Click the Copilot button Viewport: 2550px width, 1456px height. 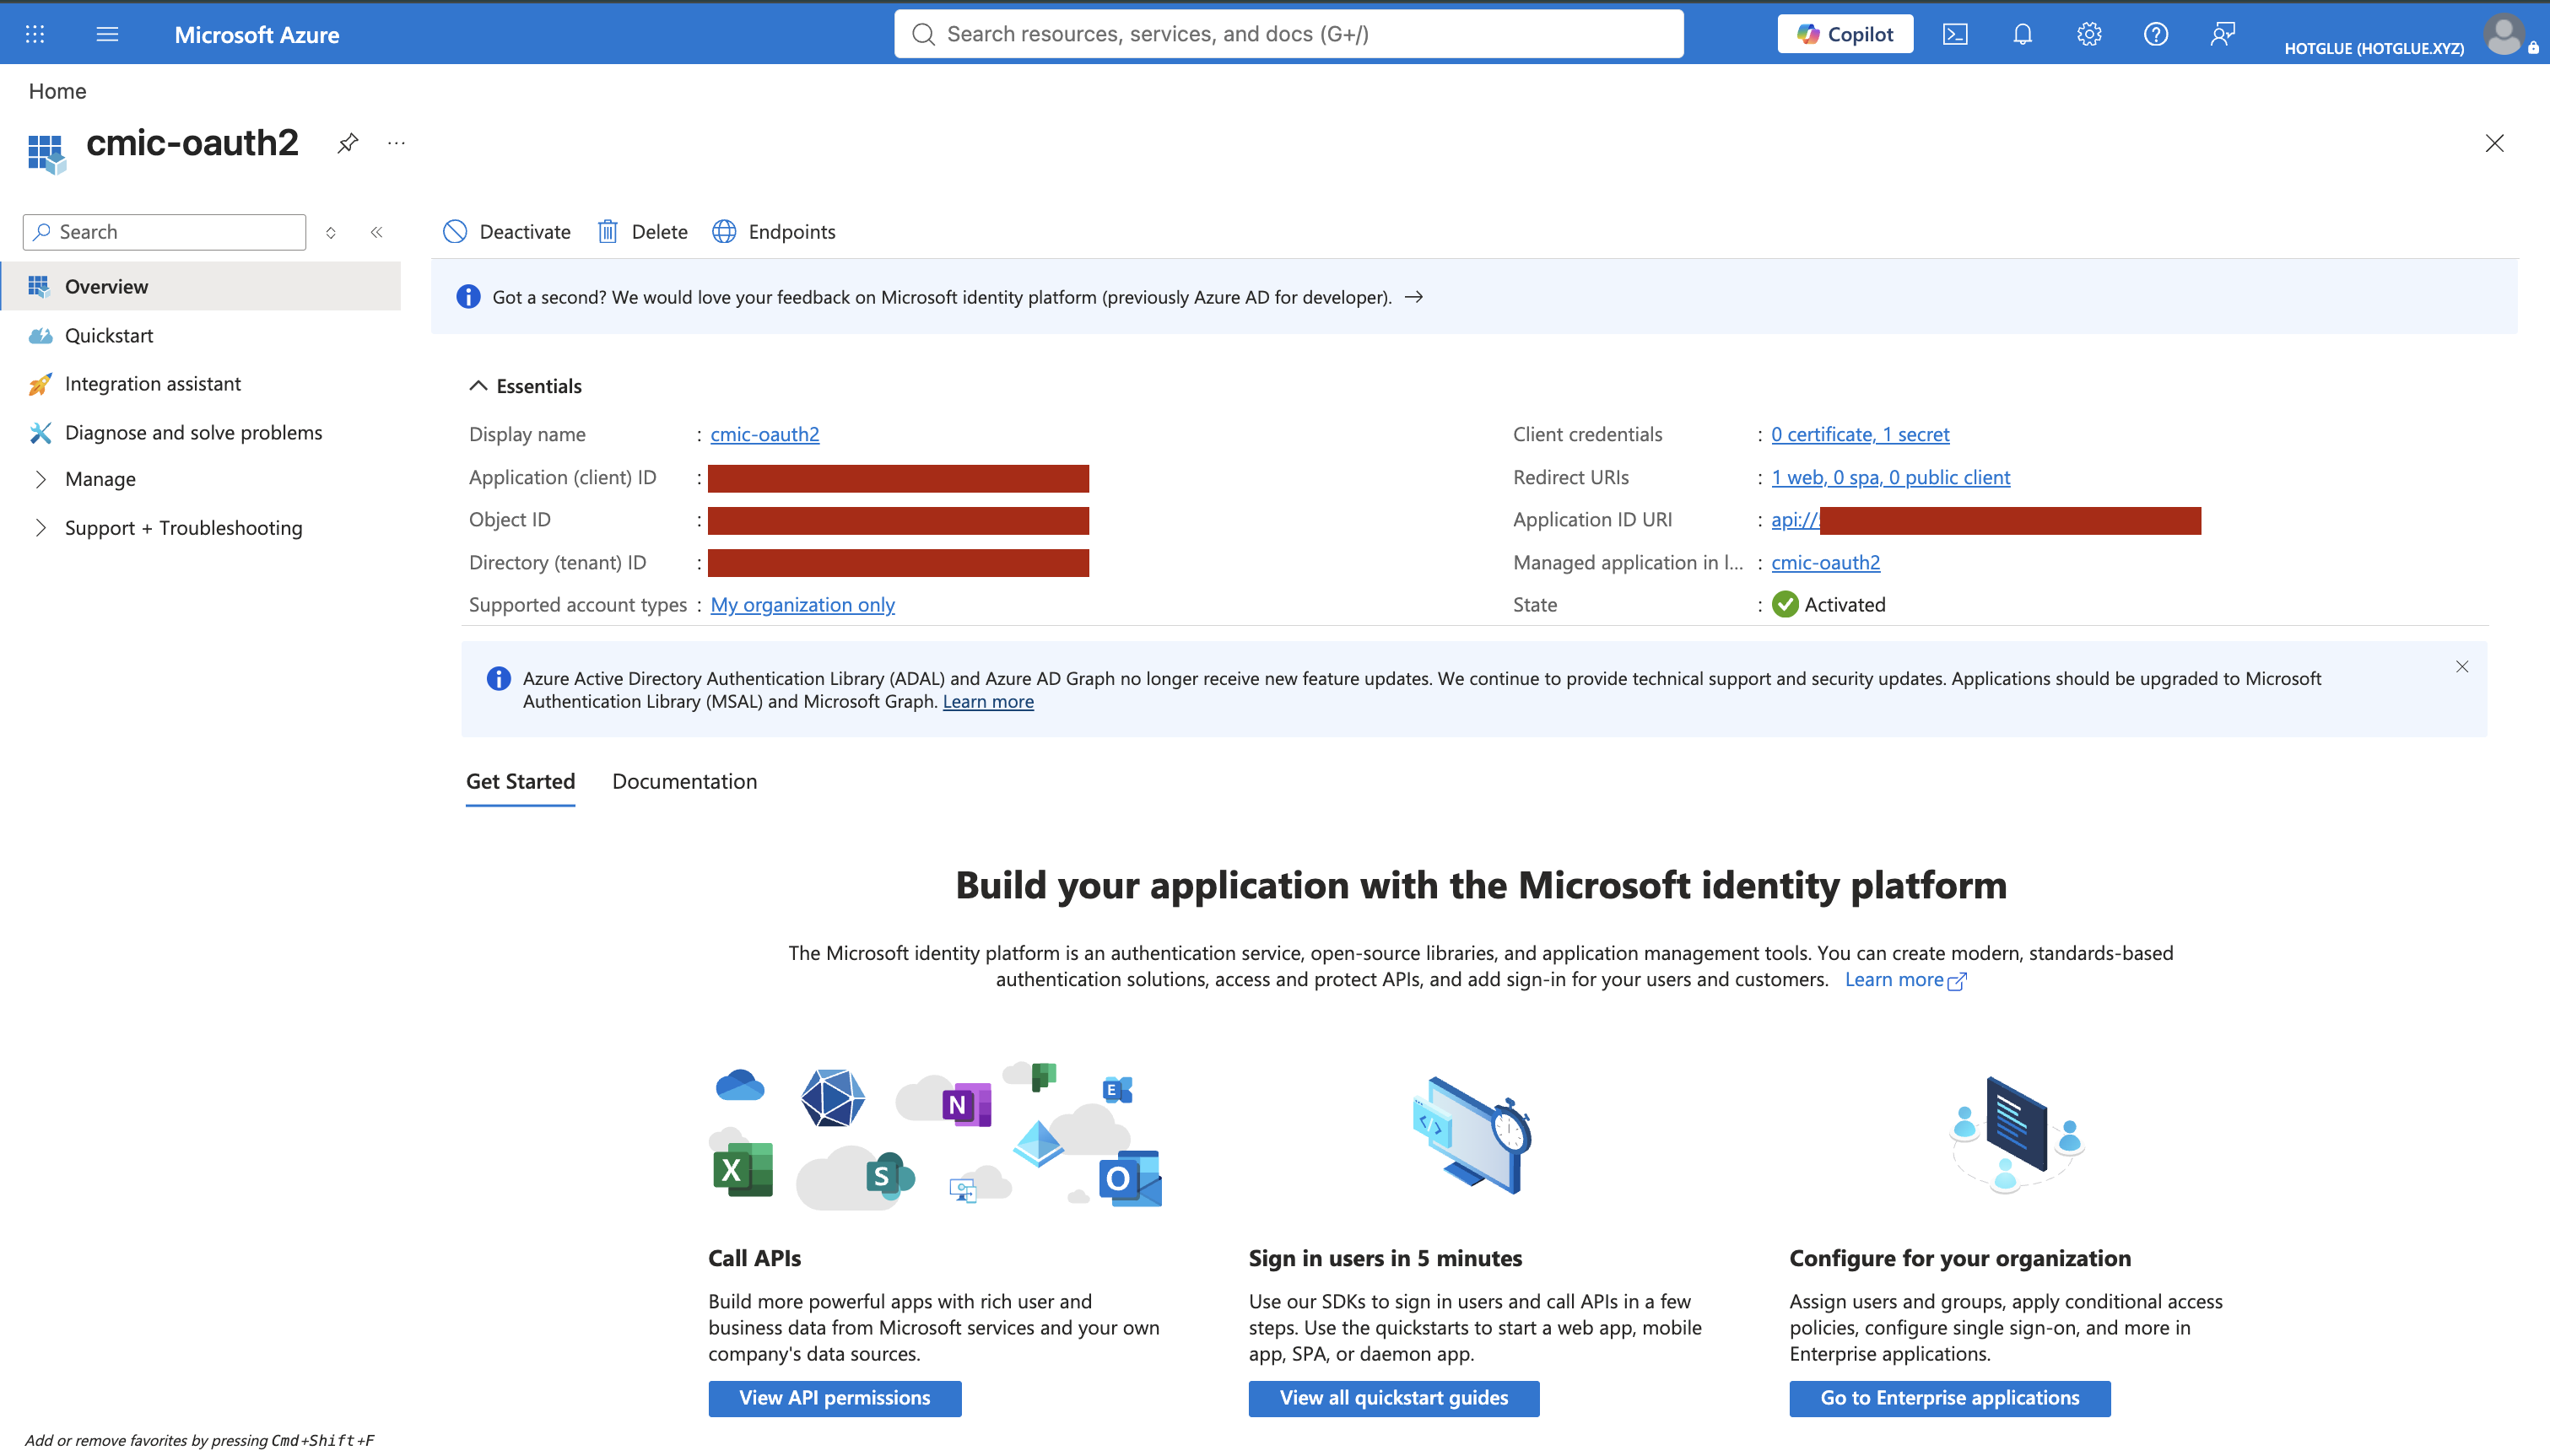point(1845,34)
